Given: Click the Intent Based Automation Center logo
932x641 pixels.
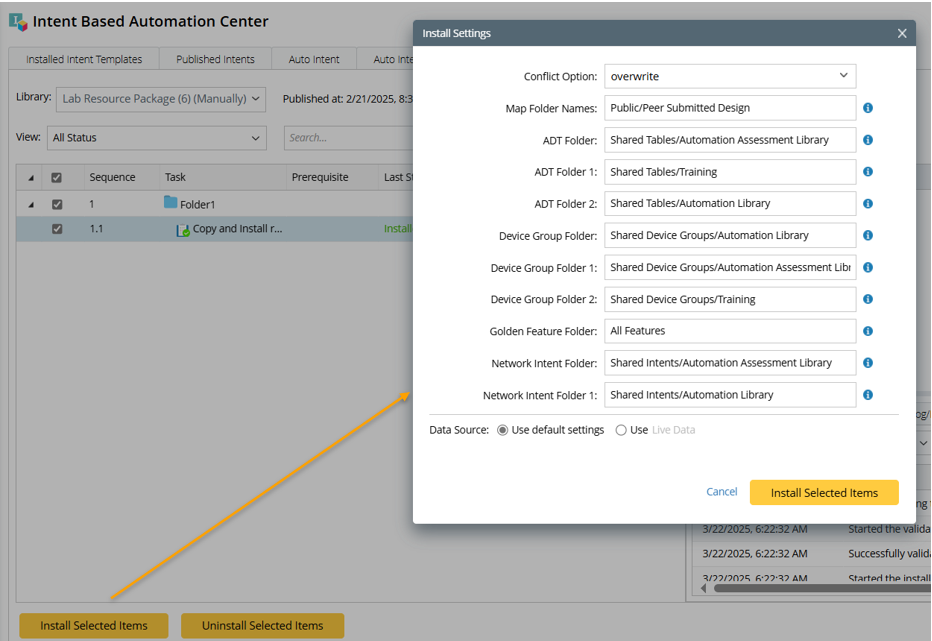Looking at the screenshot, I should point(18,21).
